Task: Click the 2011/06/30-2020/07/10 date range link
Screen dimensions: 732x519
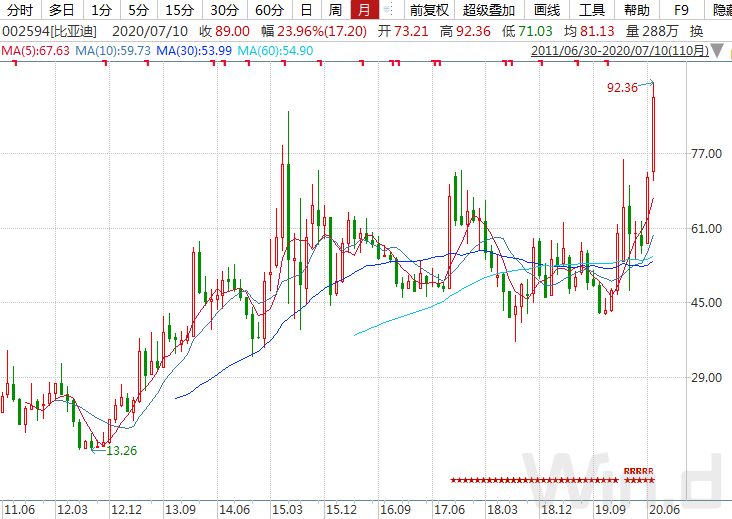Action: coord(619,50)
